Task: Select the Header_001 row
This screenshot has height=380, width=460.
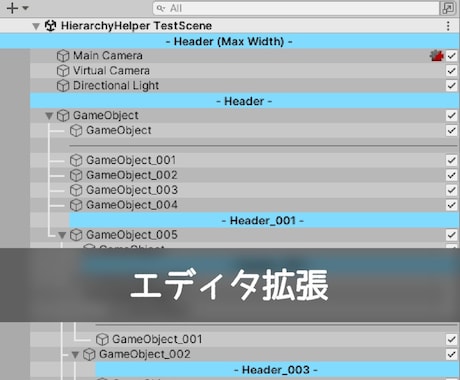Action: [x=264, y=220]
